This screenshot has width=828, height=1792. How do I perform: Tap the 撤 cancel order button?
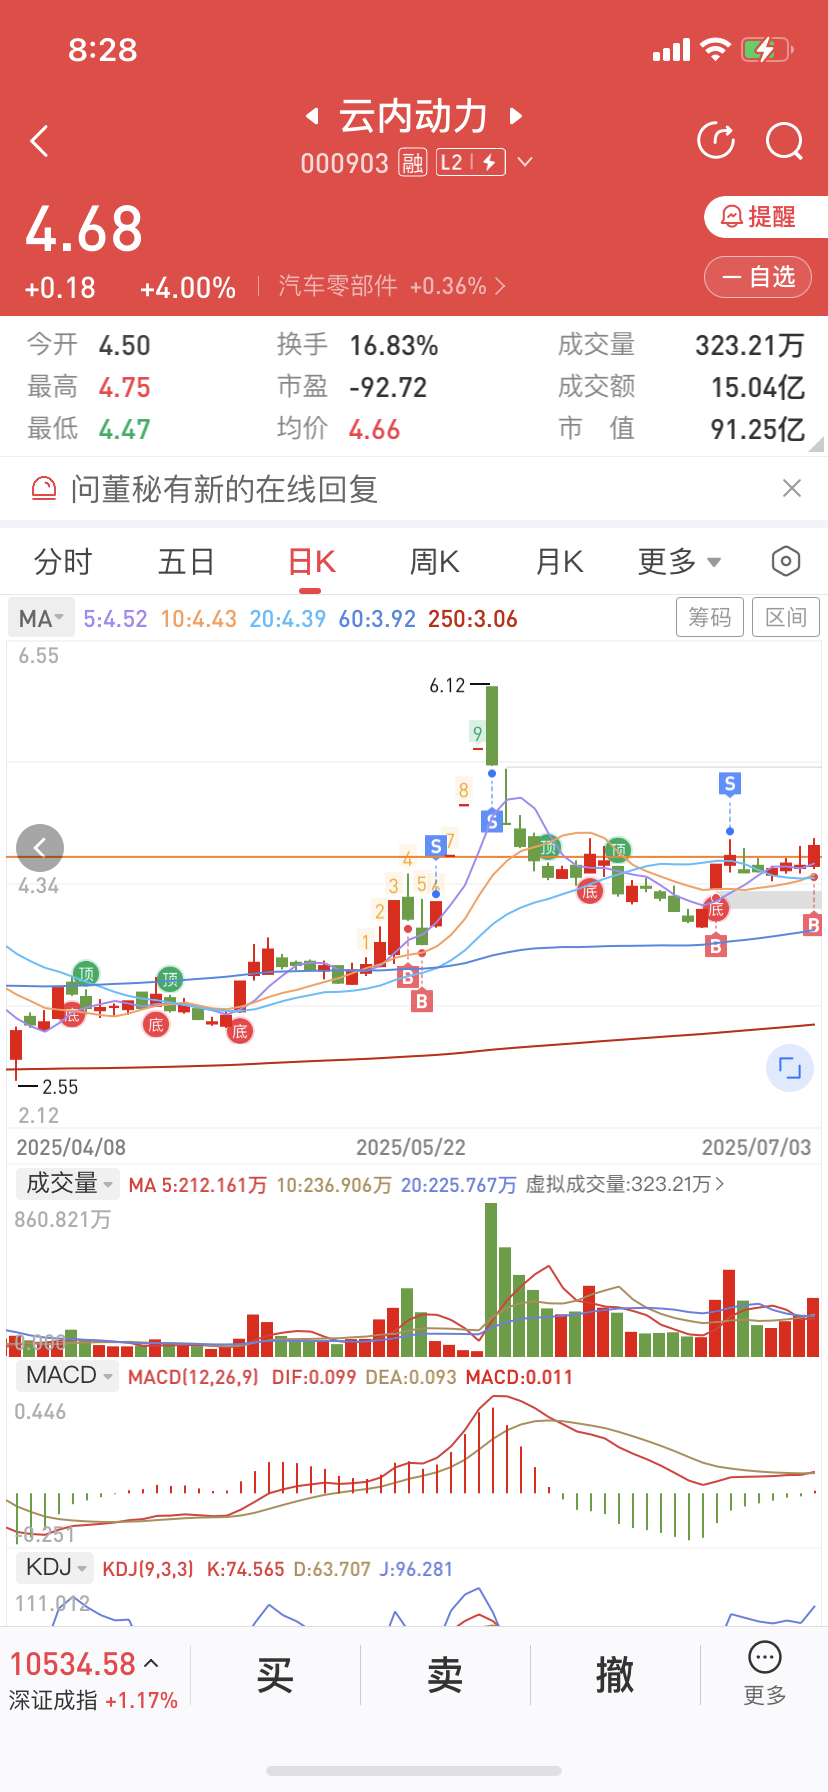615,1675
